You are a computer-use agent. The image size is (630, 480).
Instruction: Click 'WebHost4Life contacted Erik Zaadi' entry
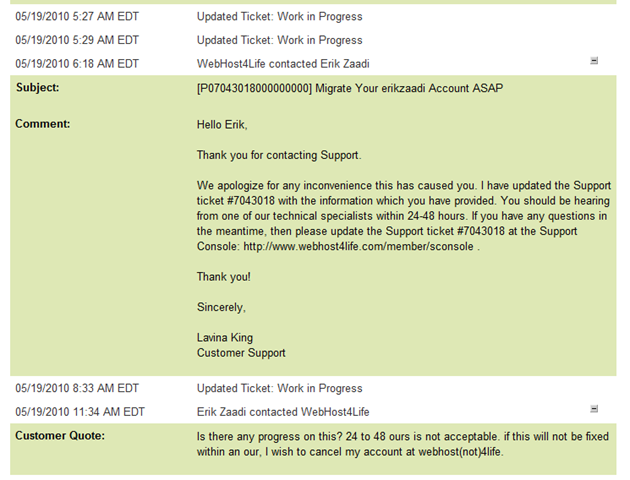(x=283, y=64)
